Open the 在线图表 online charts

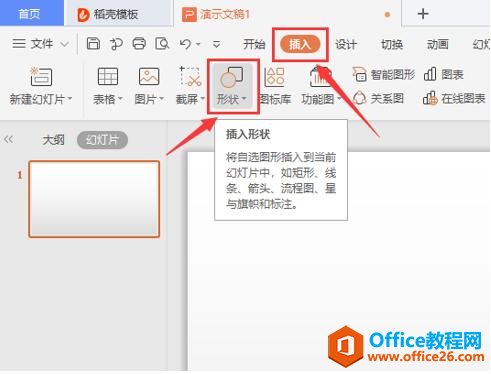[x=454, y=98]
